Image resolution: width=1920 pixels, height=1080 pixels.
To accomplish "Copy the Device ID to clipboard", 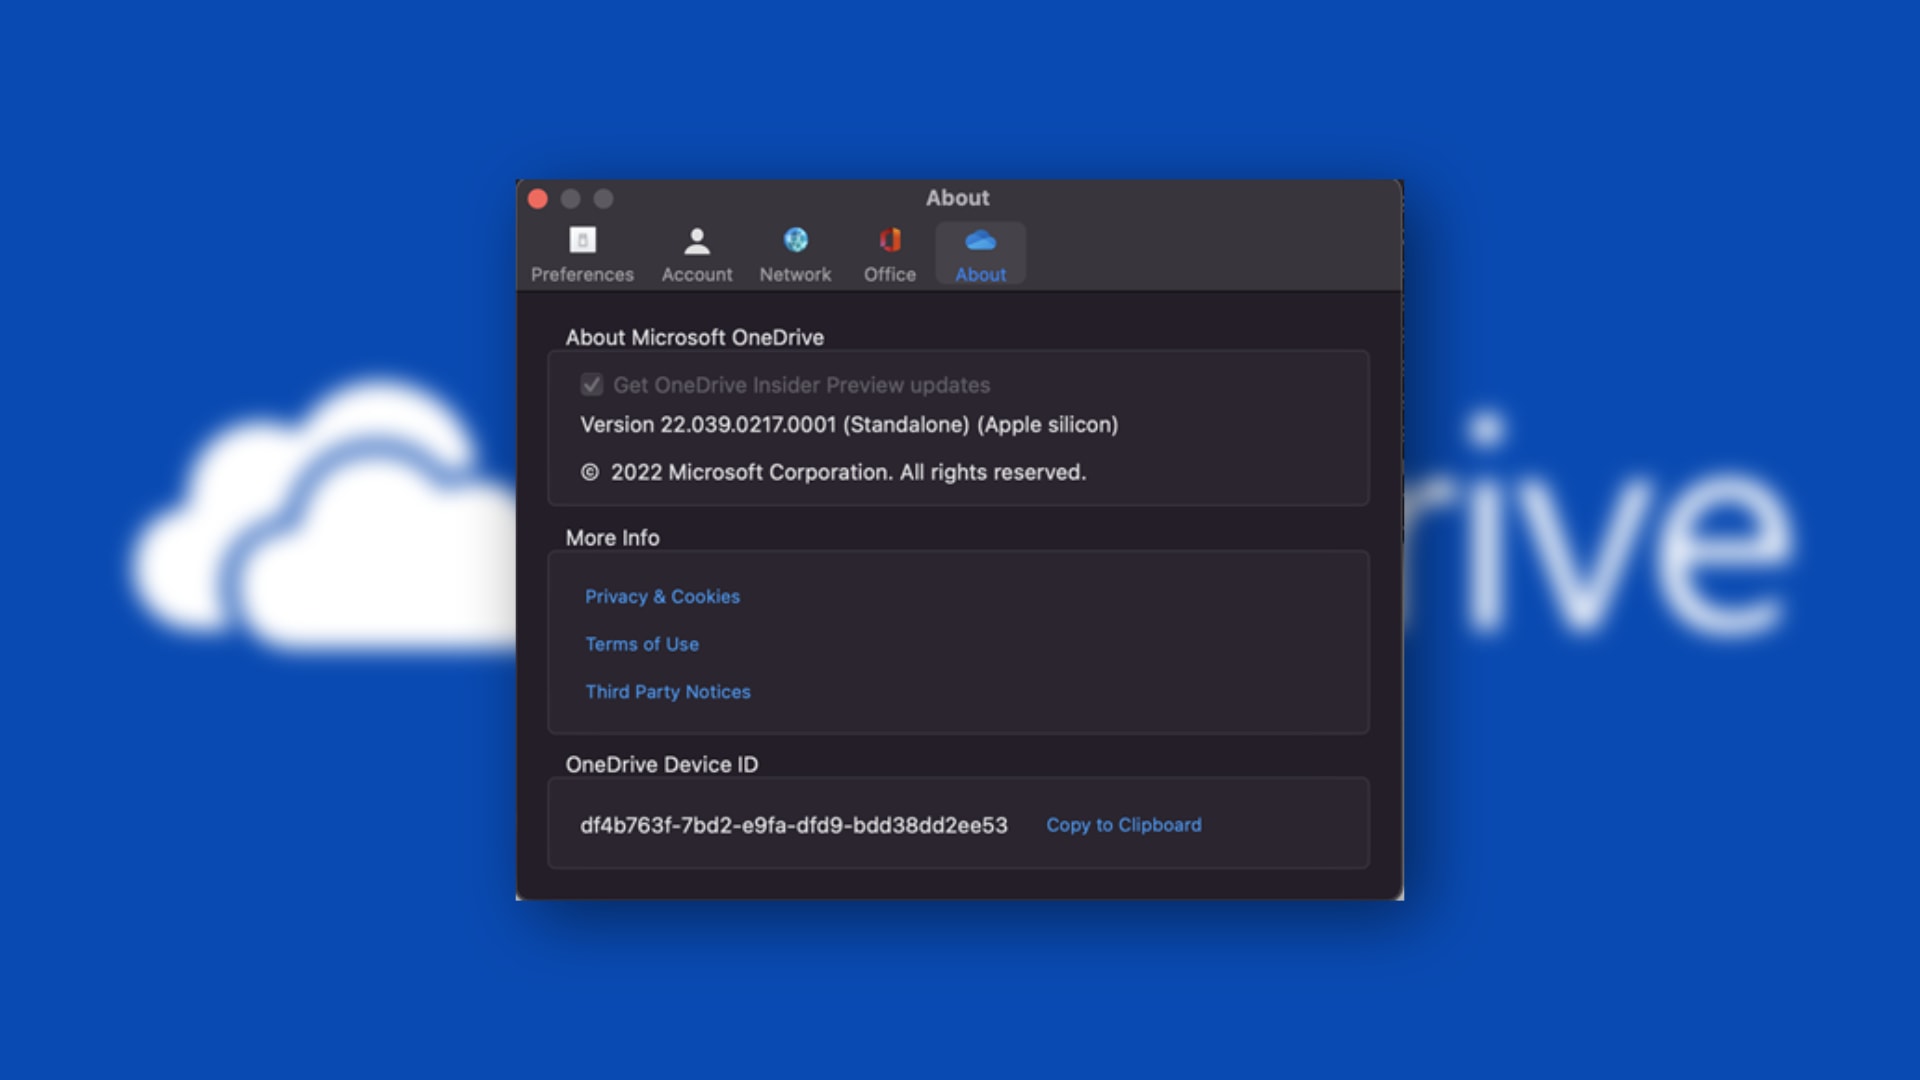I will [1123, 825].
